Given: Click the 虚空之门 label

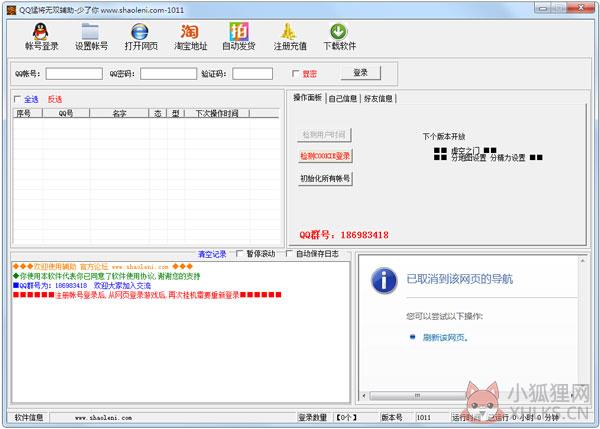Looking at the screenshot, I should [465, 150].
